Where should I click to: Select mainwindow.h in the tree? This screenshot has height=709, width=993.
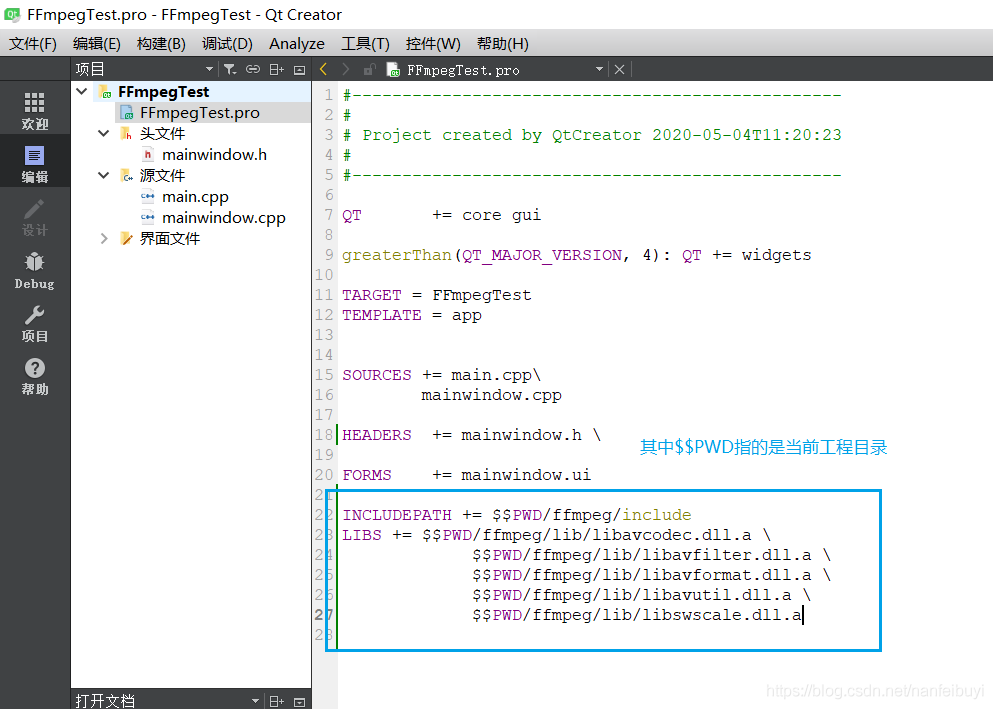coord(214,154)
